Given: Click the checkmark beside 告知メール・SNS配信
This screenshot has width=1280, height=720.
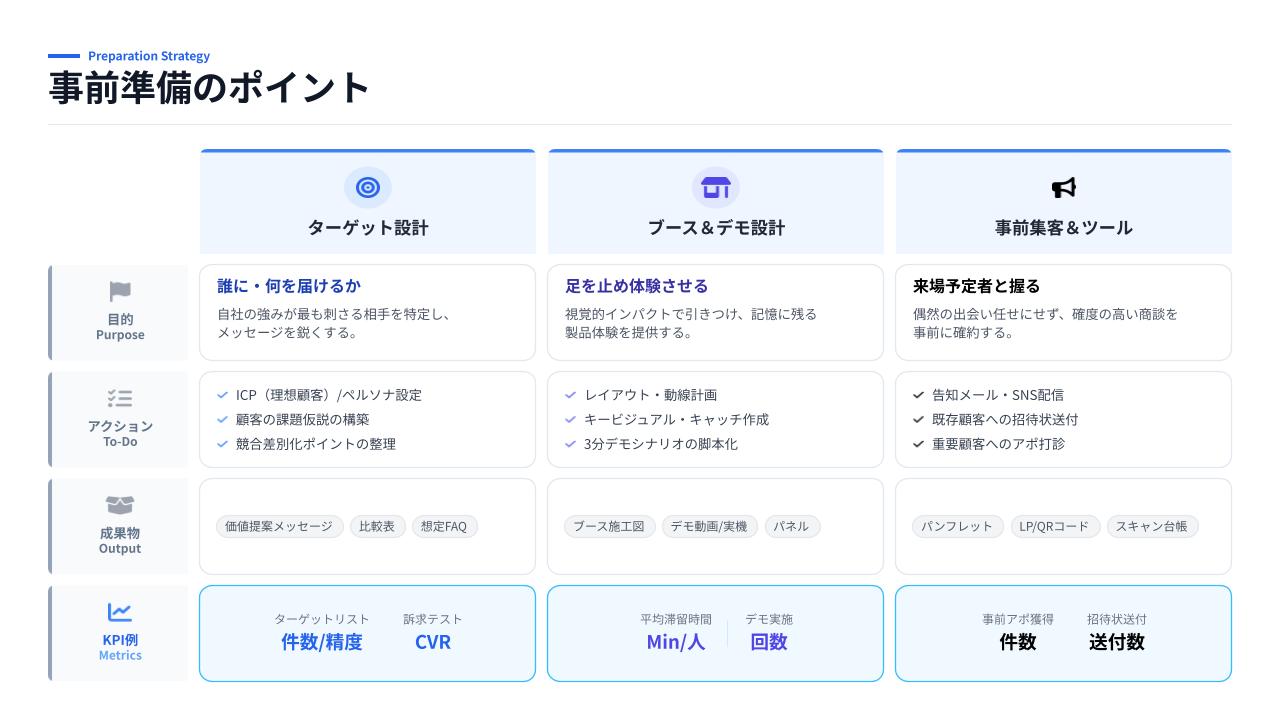Looking at the screenshot, I should click(918, 395).
